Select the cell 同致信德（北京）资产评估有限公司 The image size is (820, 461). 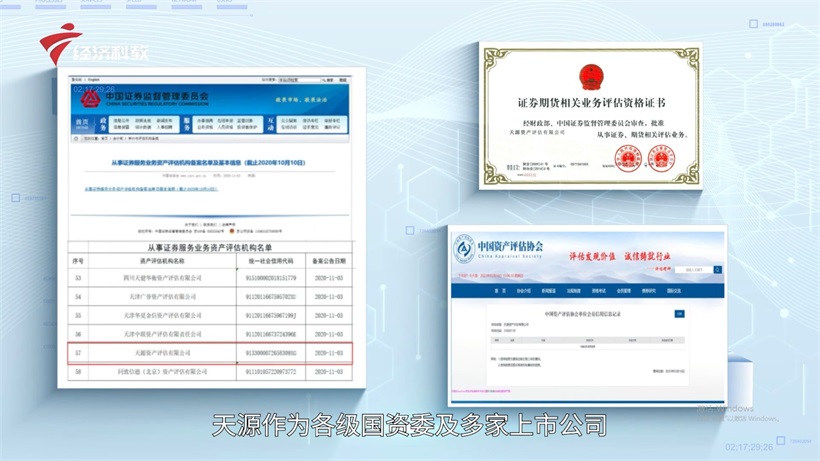(162, 372)
